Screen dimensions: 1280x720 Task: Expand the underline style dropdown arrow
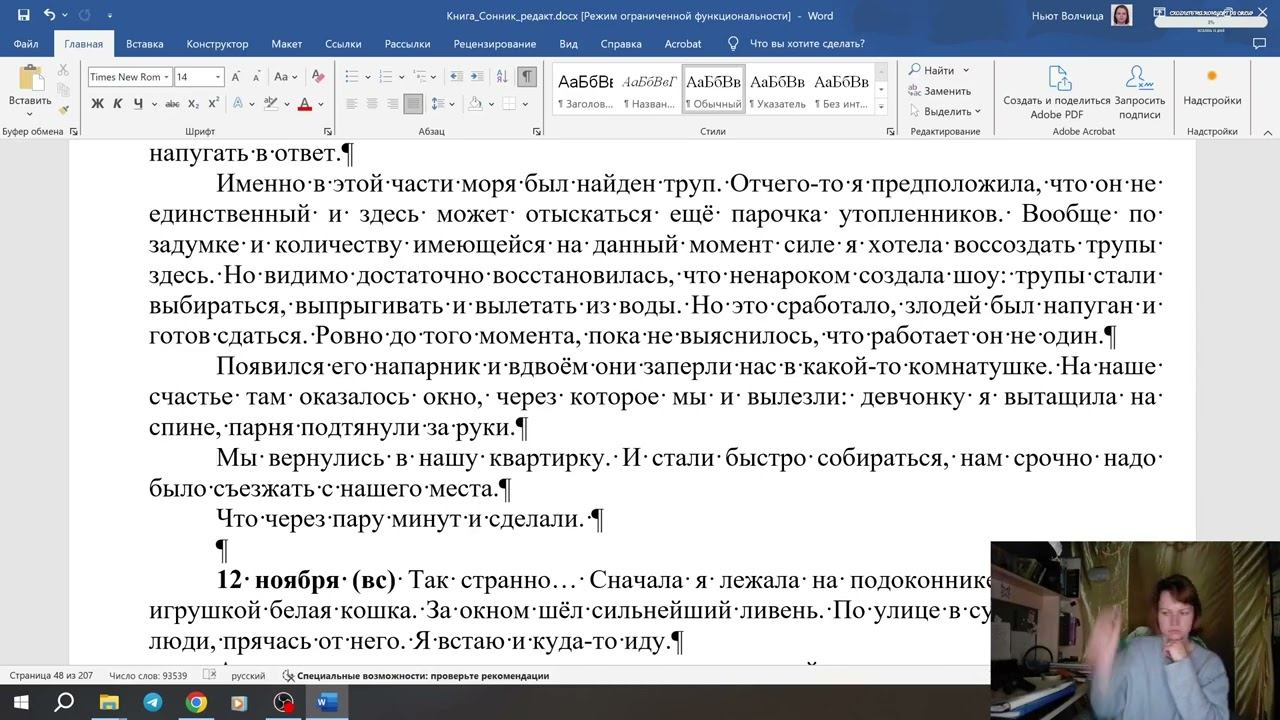[153, 104]
